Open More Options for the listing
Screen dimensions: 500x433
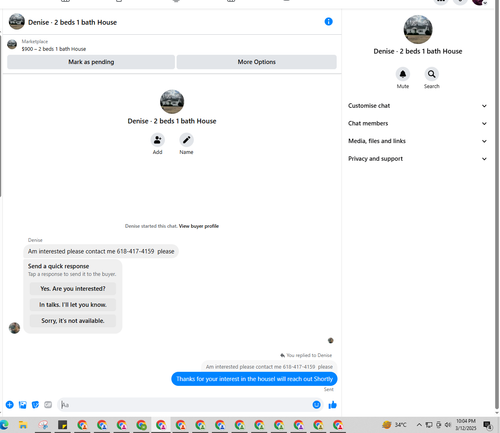[x=256, y=62]
